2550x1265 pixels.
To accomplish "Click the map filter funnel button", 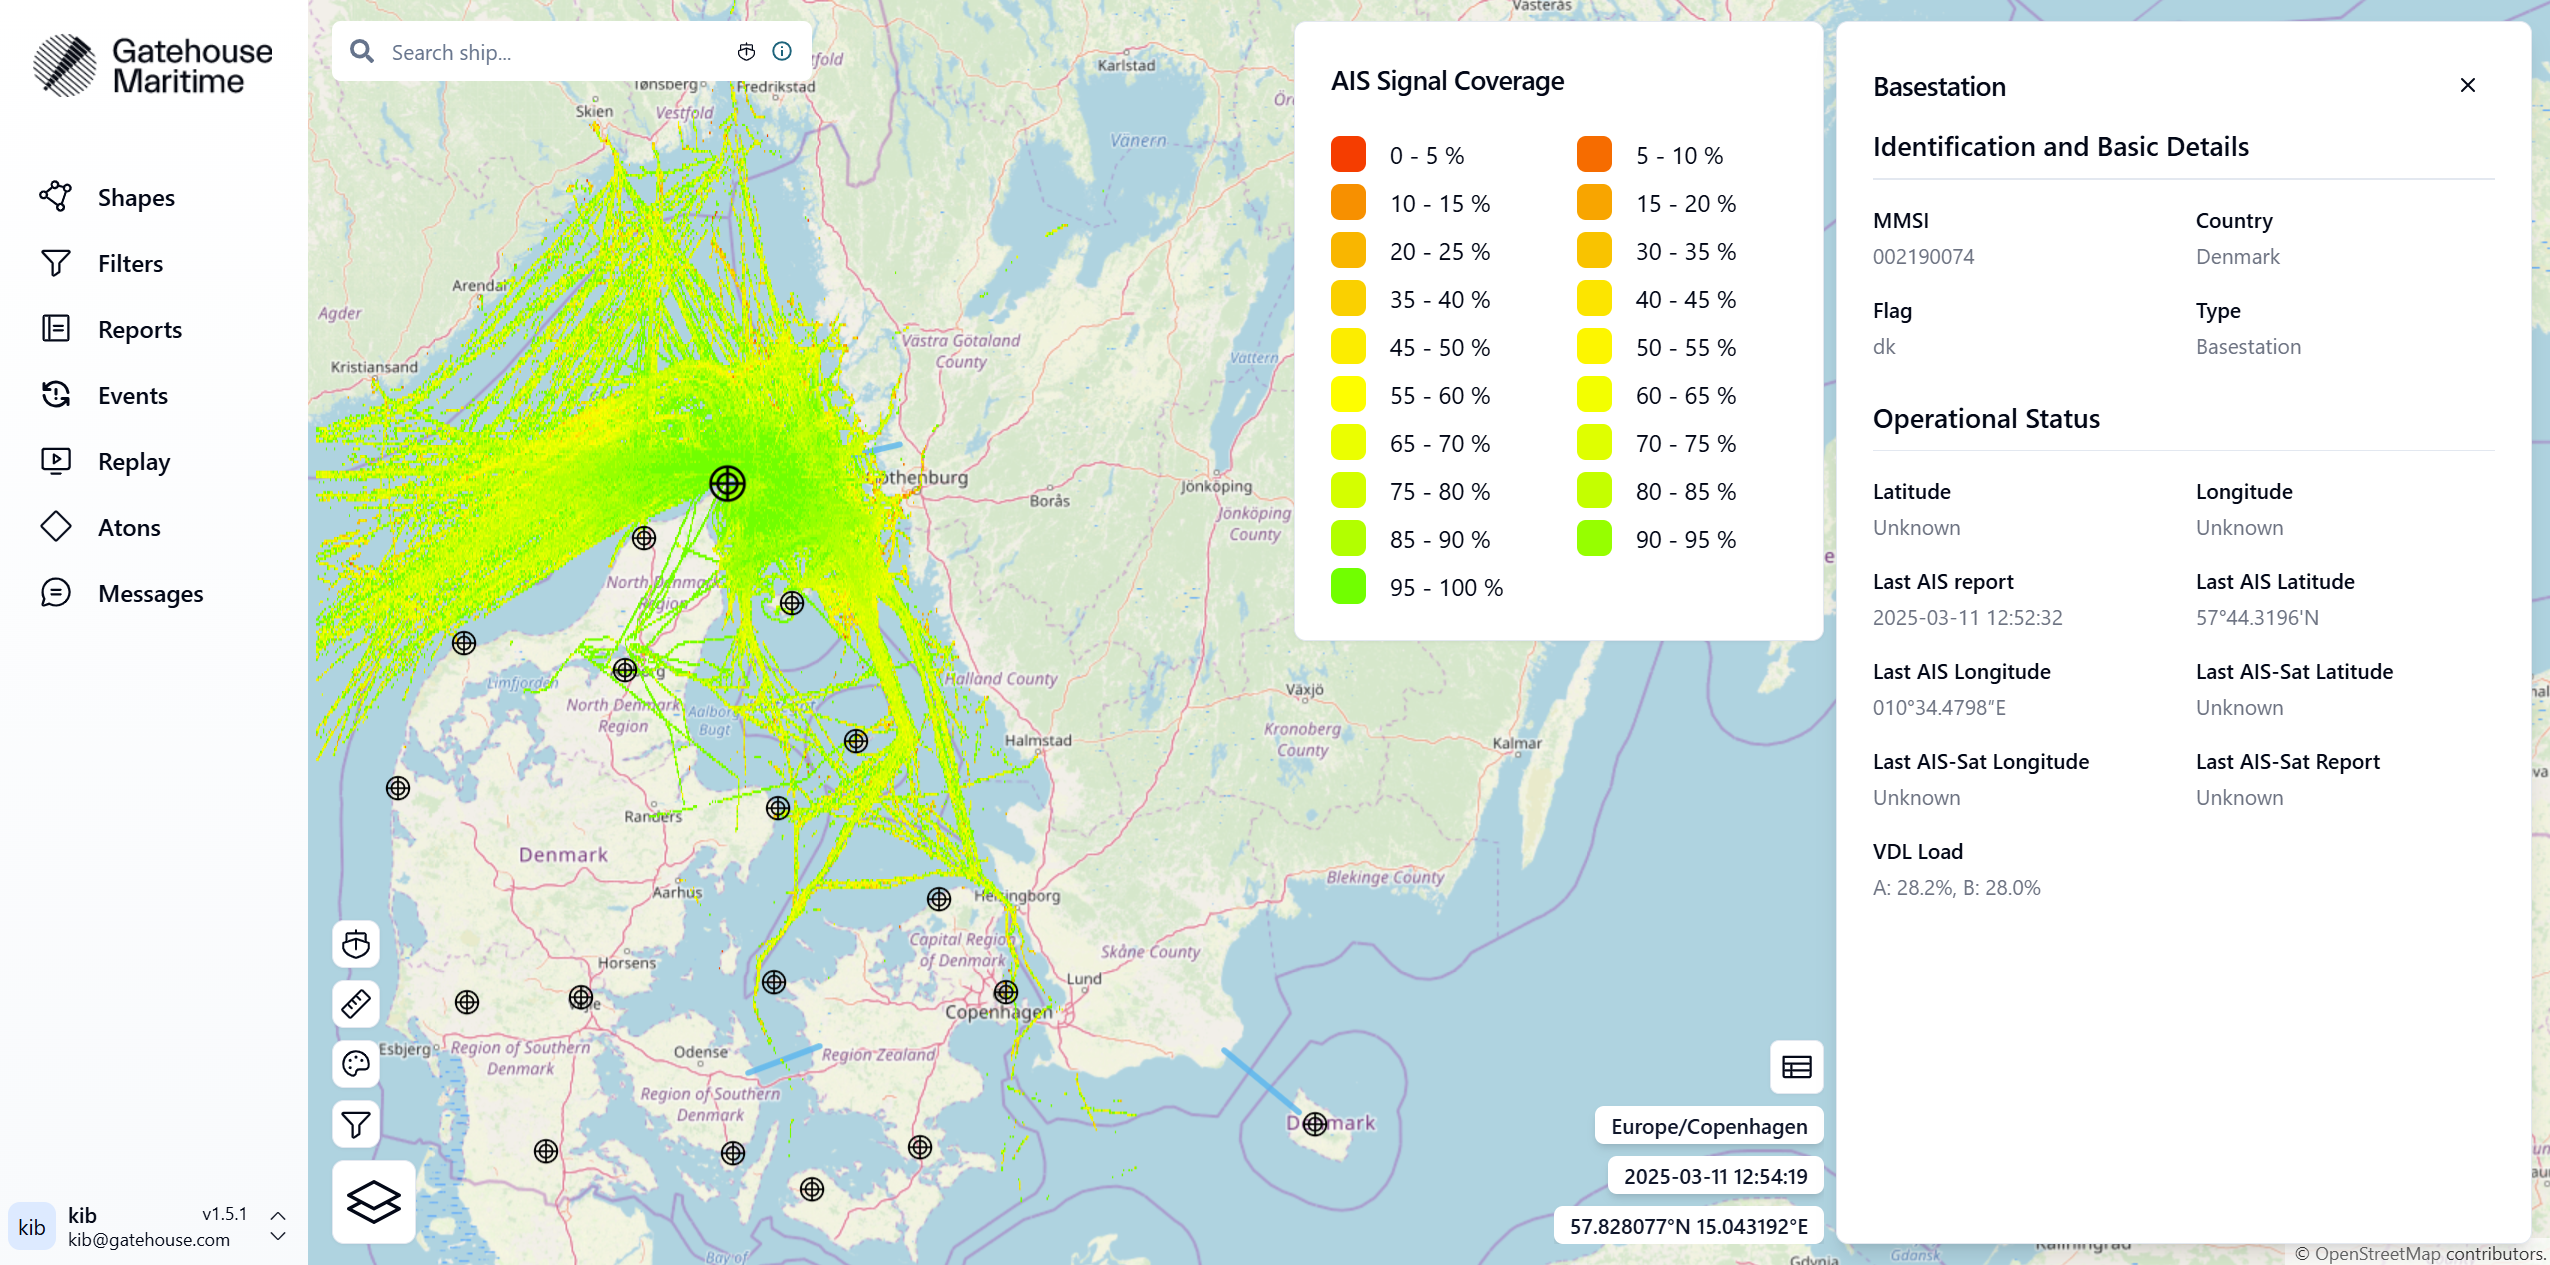I will click(356, 1124).
